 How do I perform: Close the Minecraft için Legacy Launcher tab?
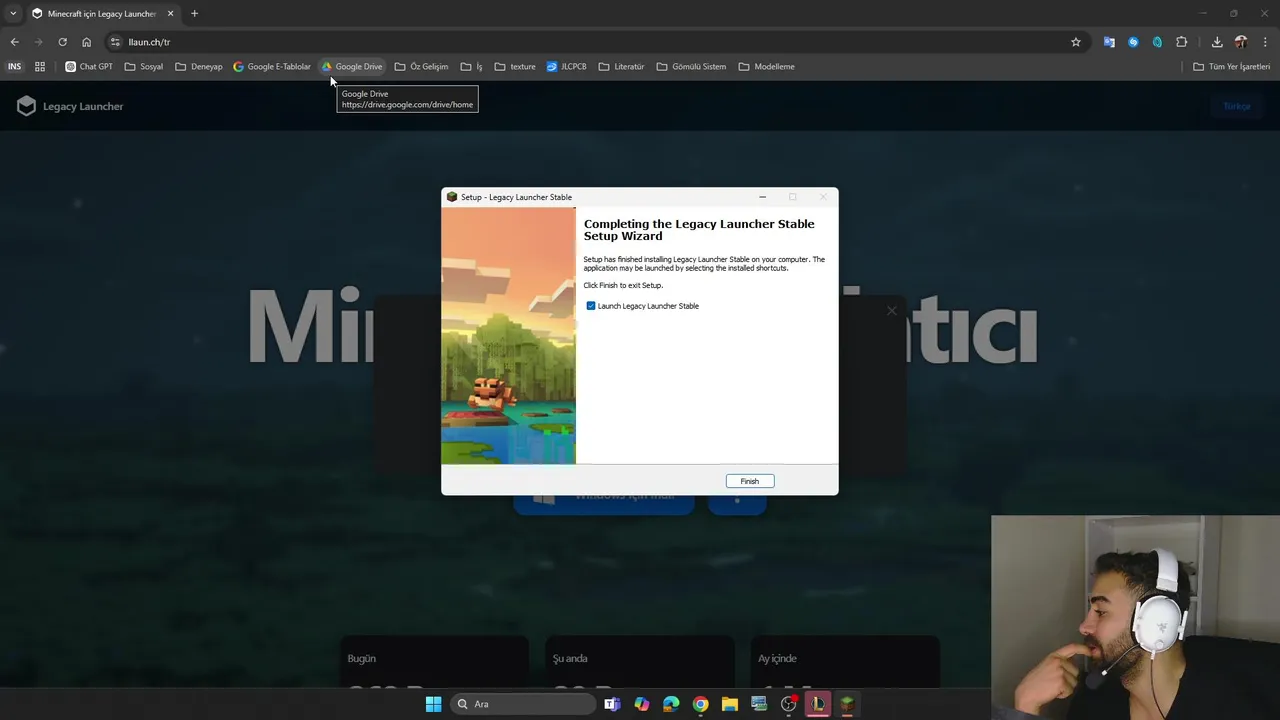point(170,14)
